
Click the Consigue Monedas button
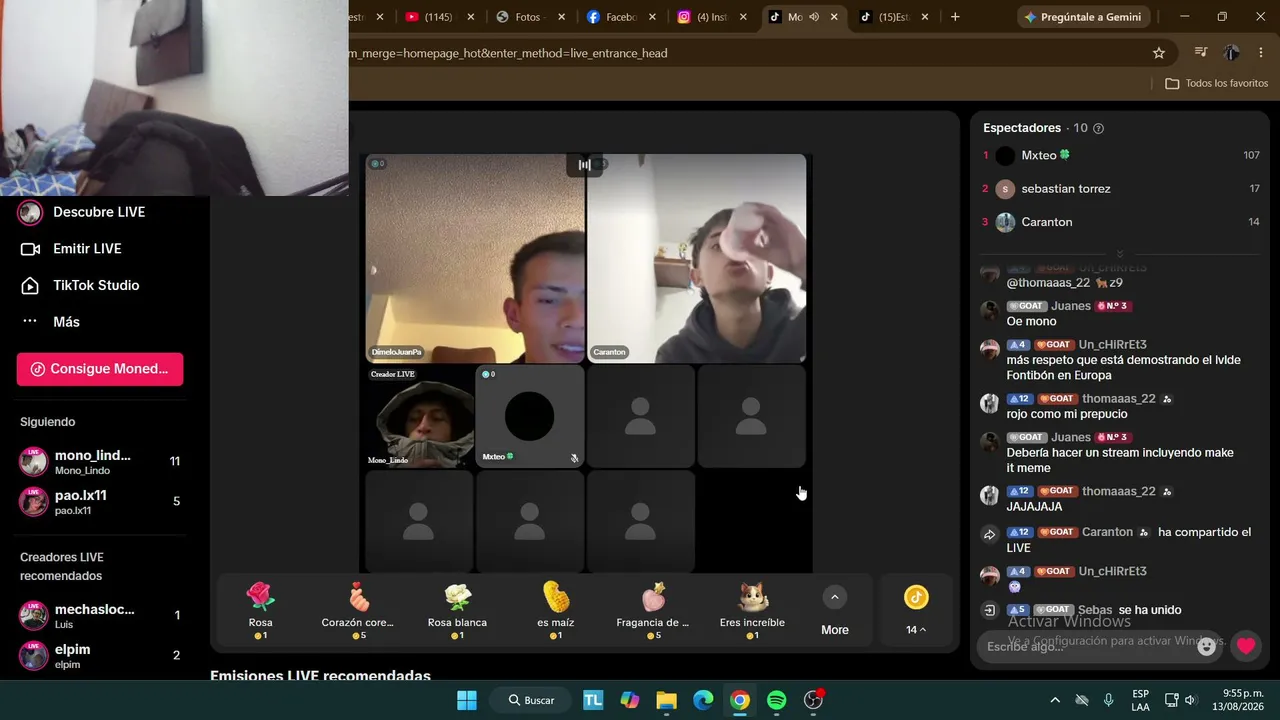(x=100, y=369)
